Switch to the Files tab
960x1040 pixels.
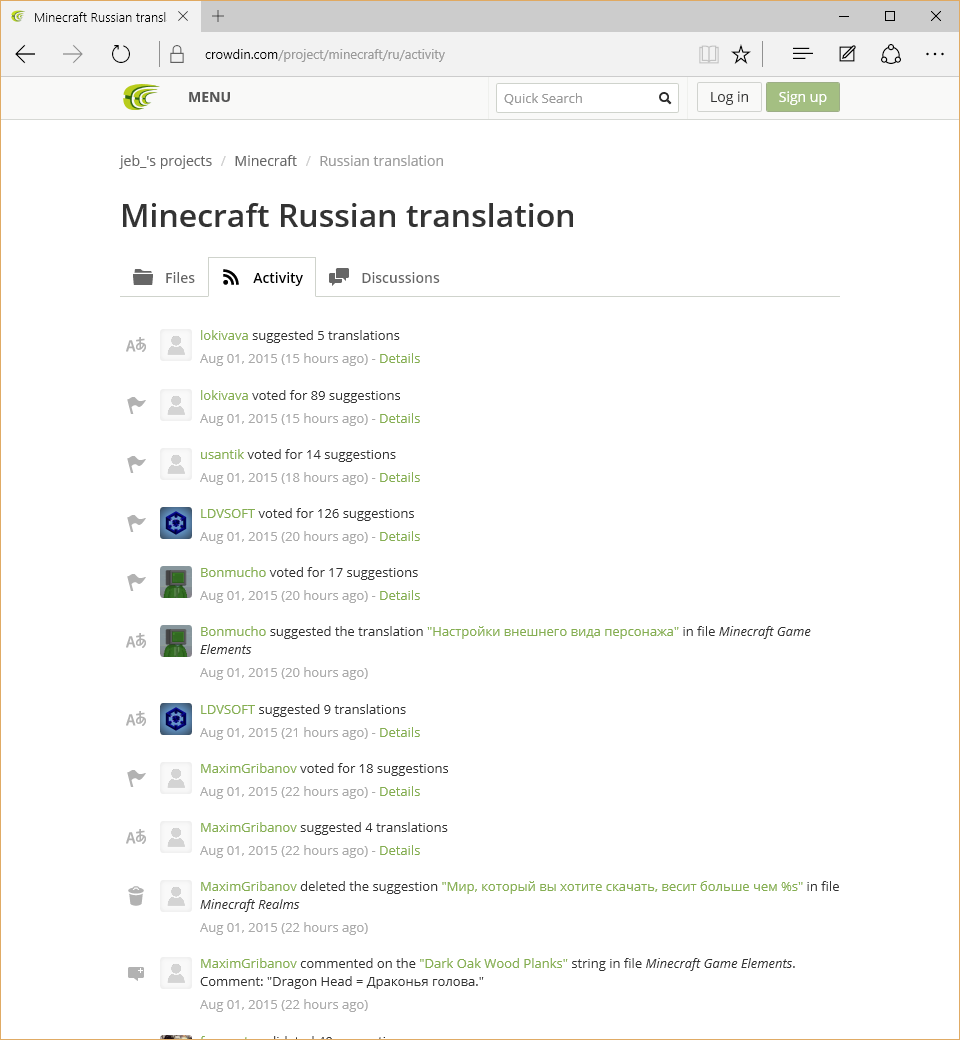164,277
